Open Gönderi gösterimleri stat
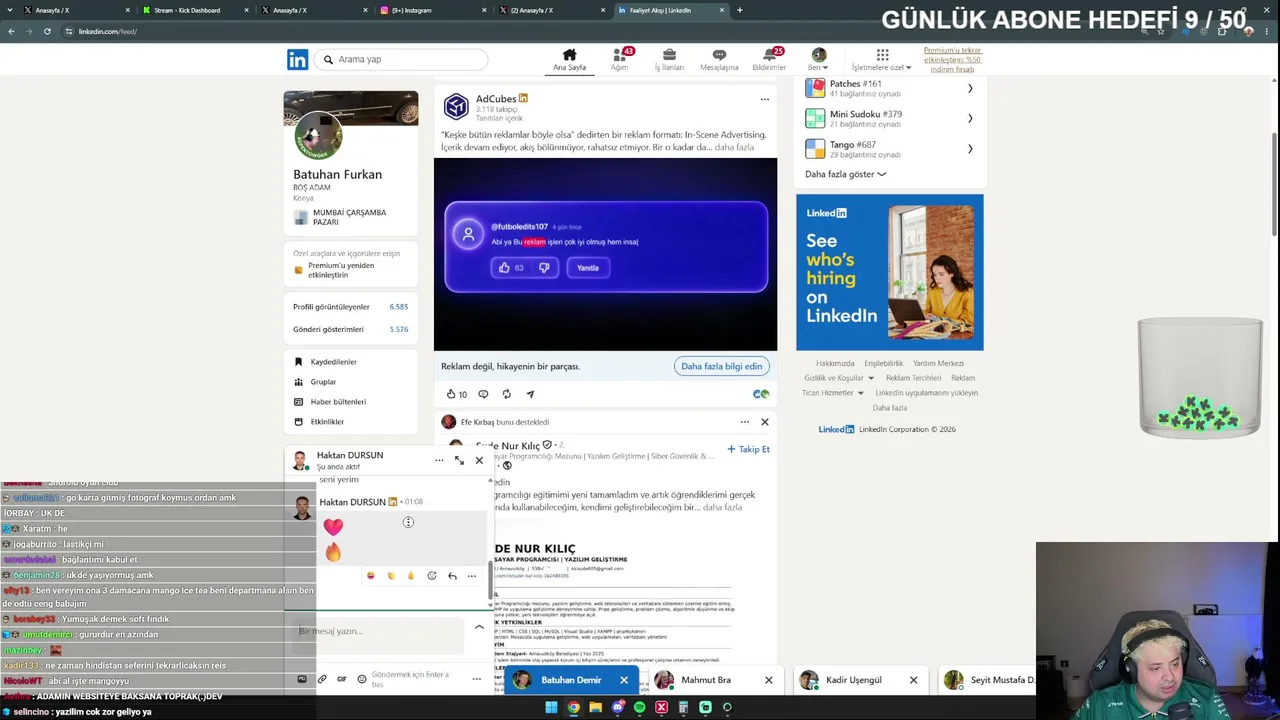Screen dimensions: 1280x720 [x=351, y=329]
